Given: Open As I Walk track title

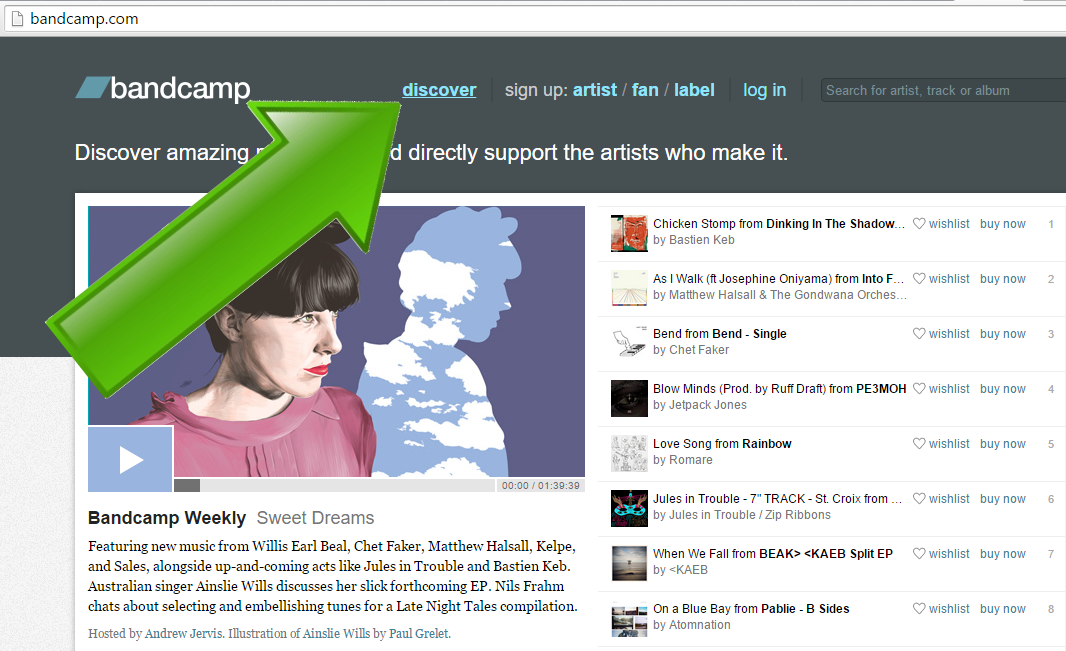Looking at the screenshot, I should pos(778,279).
